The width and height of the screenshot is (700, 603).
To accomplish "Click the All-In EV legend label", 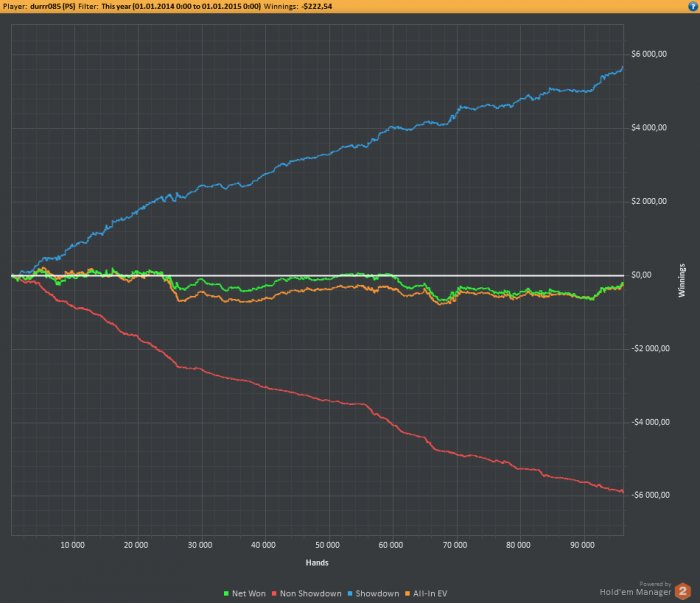I will pyautogui.click(x=430, y=594).
